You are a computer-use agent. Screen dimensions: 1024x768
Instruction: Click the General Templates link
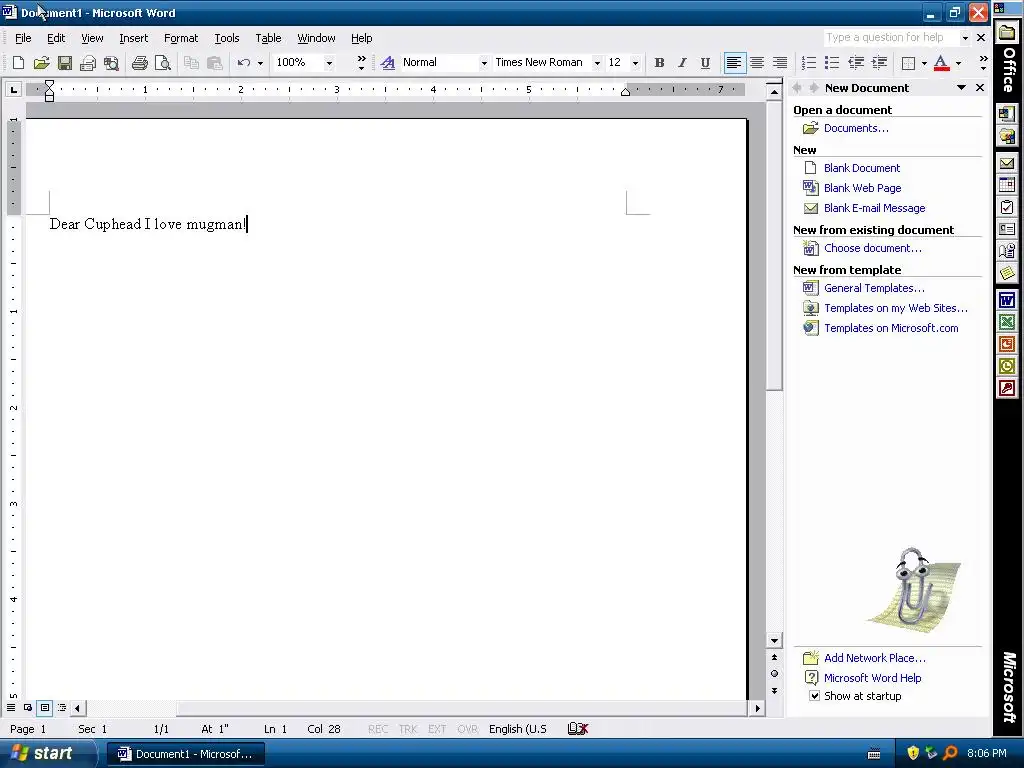click(x=874, y=288)
